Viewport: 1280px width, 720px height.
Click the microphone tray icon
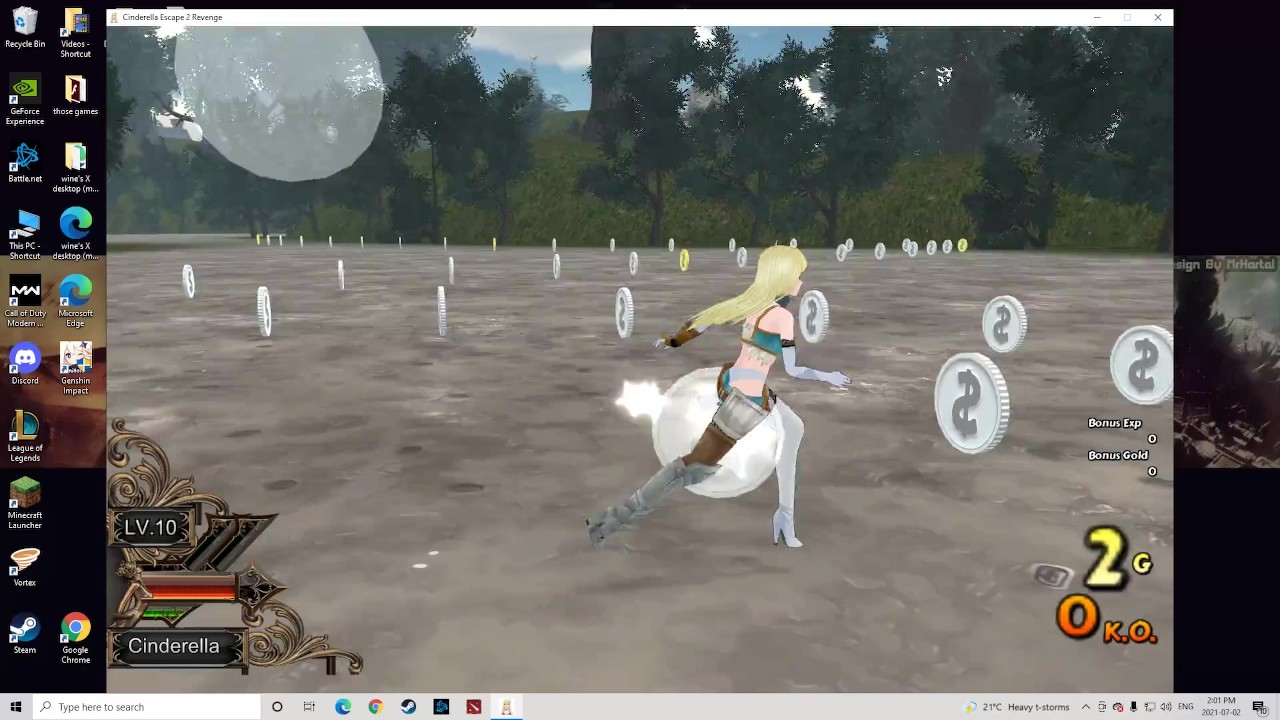click(x=1133, y=707)
